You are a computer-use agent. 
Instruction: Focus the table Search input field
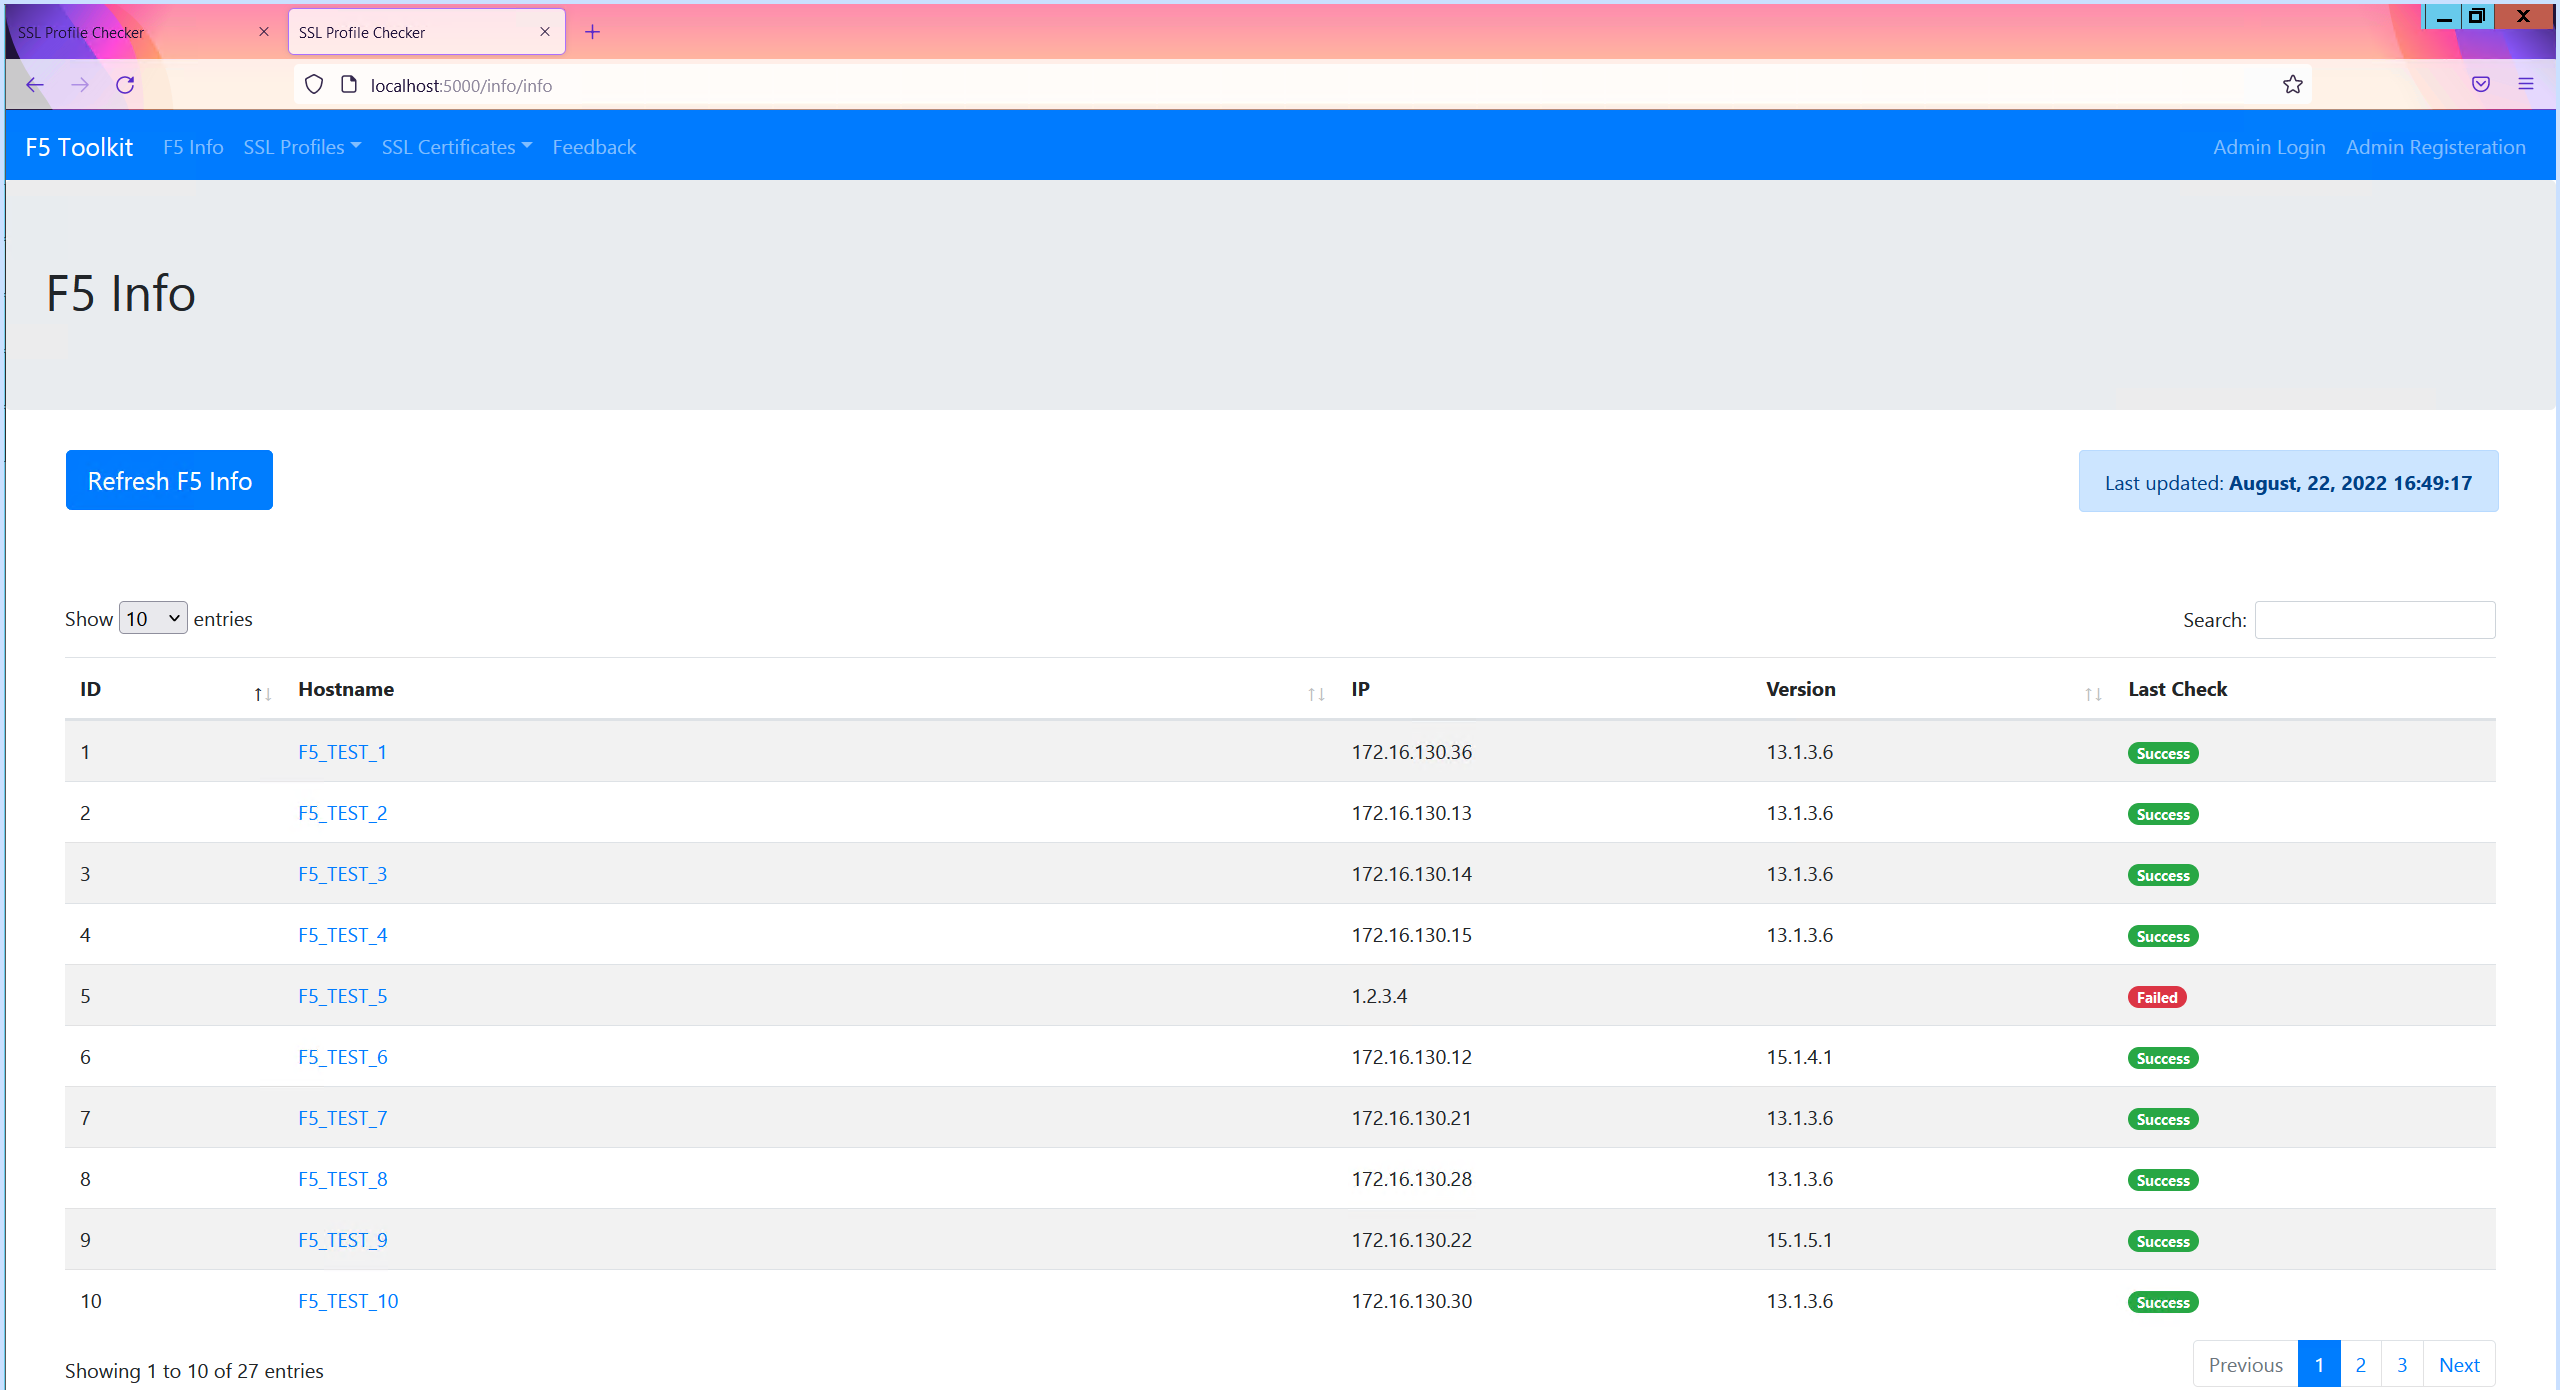point(2374,620)
